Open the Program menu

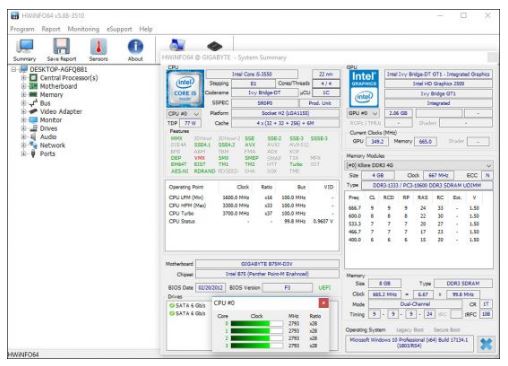click(x=22, y=29)
